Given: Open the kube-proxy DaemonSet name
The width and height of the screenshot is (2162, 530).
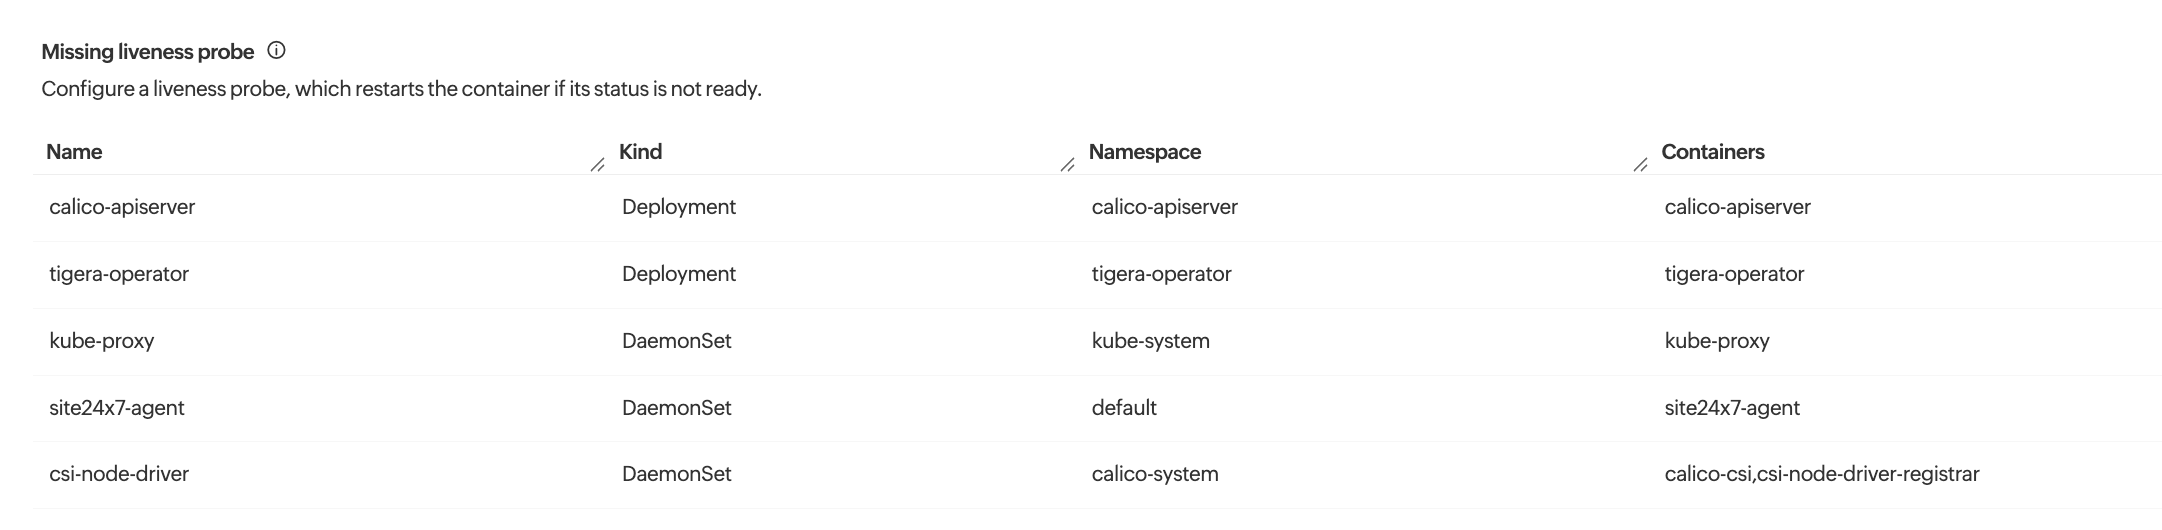Looking at the screenshot, I should tap(102, 341).
